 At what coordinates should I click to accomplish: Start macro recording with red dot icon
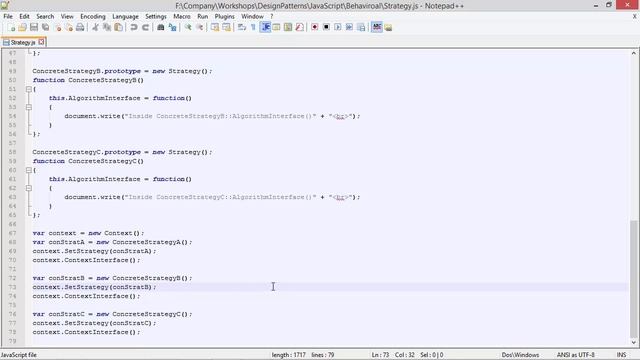[314, 27]
